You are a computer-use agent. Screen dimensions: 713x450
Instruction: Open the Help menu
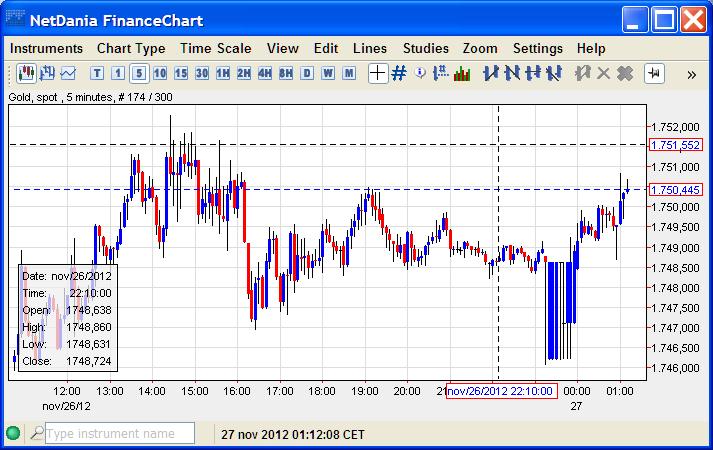591,49
